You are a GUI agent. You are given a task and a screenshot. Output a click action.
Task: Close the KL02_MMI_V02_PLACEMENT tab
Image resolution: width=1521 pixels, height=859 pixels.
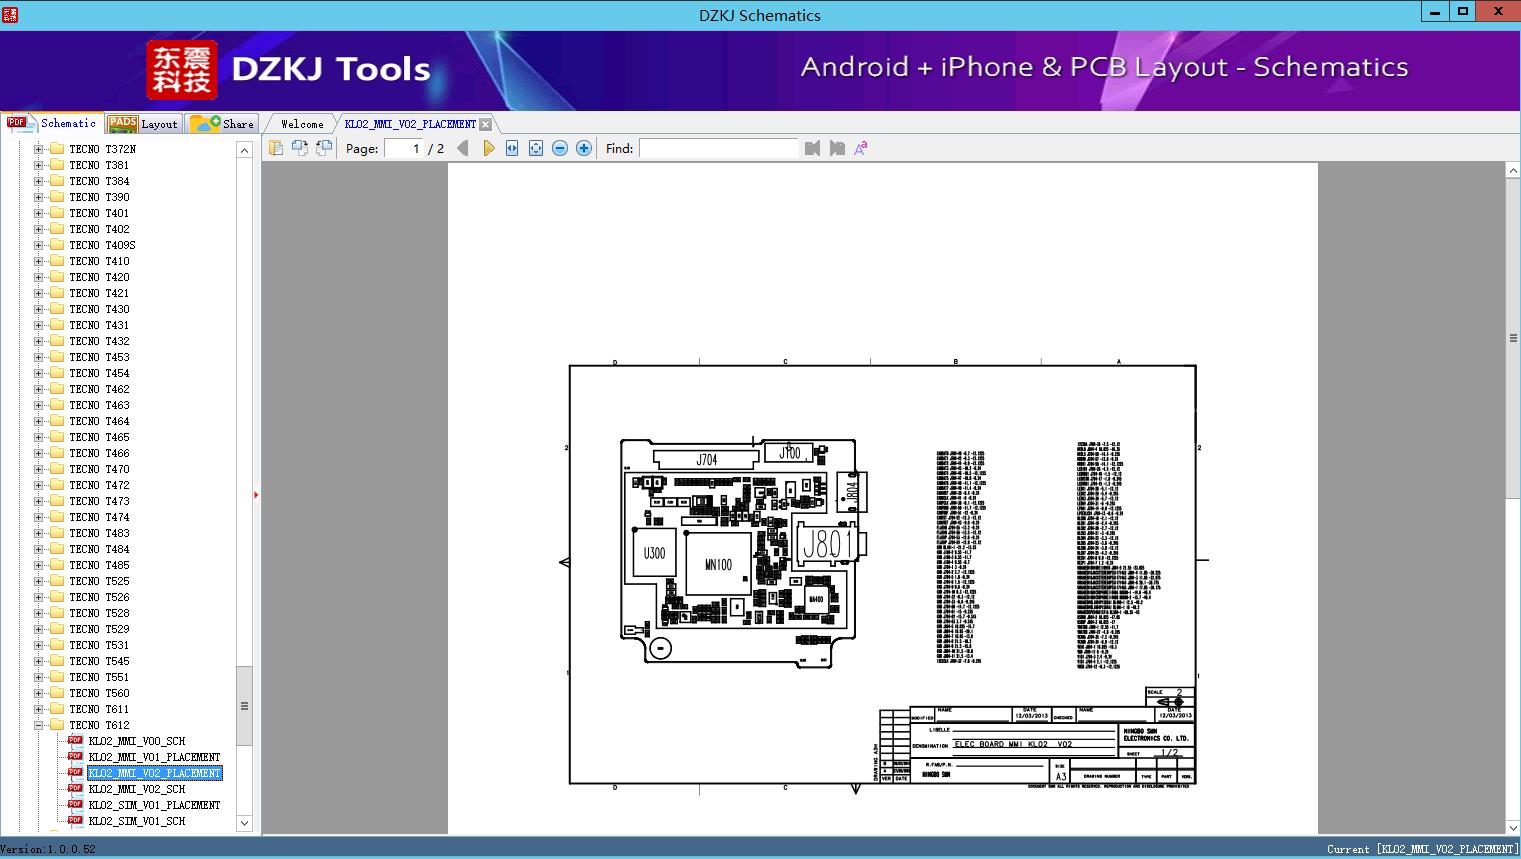(x=486, y=124)
